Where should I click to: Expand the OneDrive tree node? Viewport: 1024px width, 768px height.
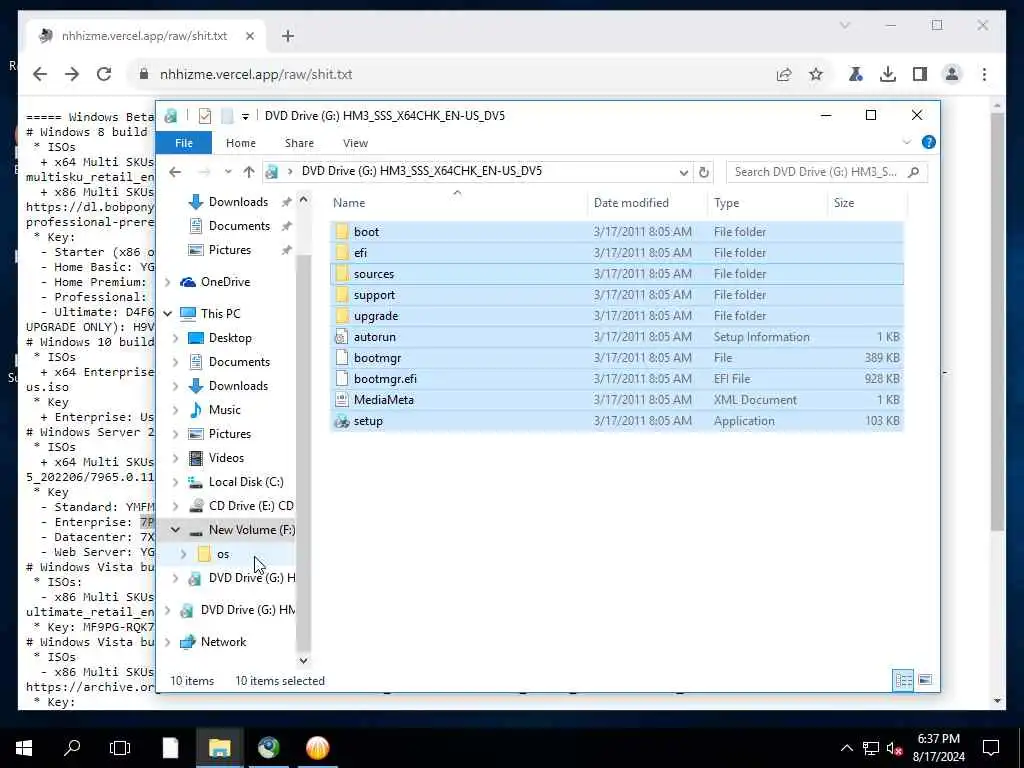coord(168,282)
